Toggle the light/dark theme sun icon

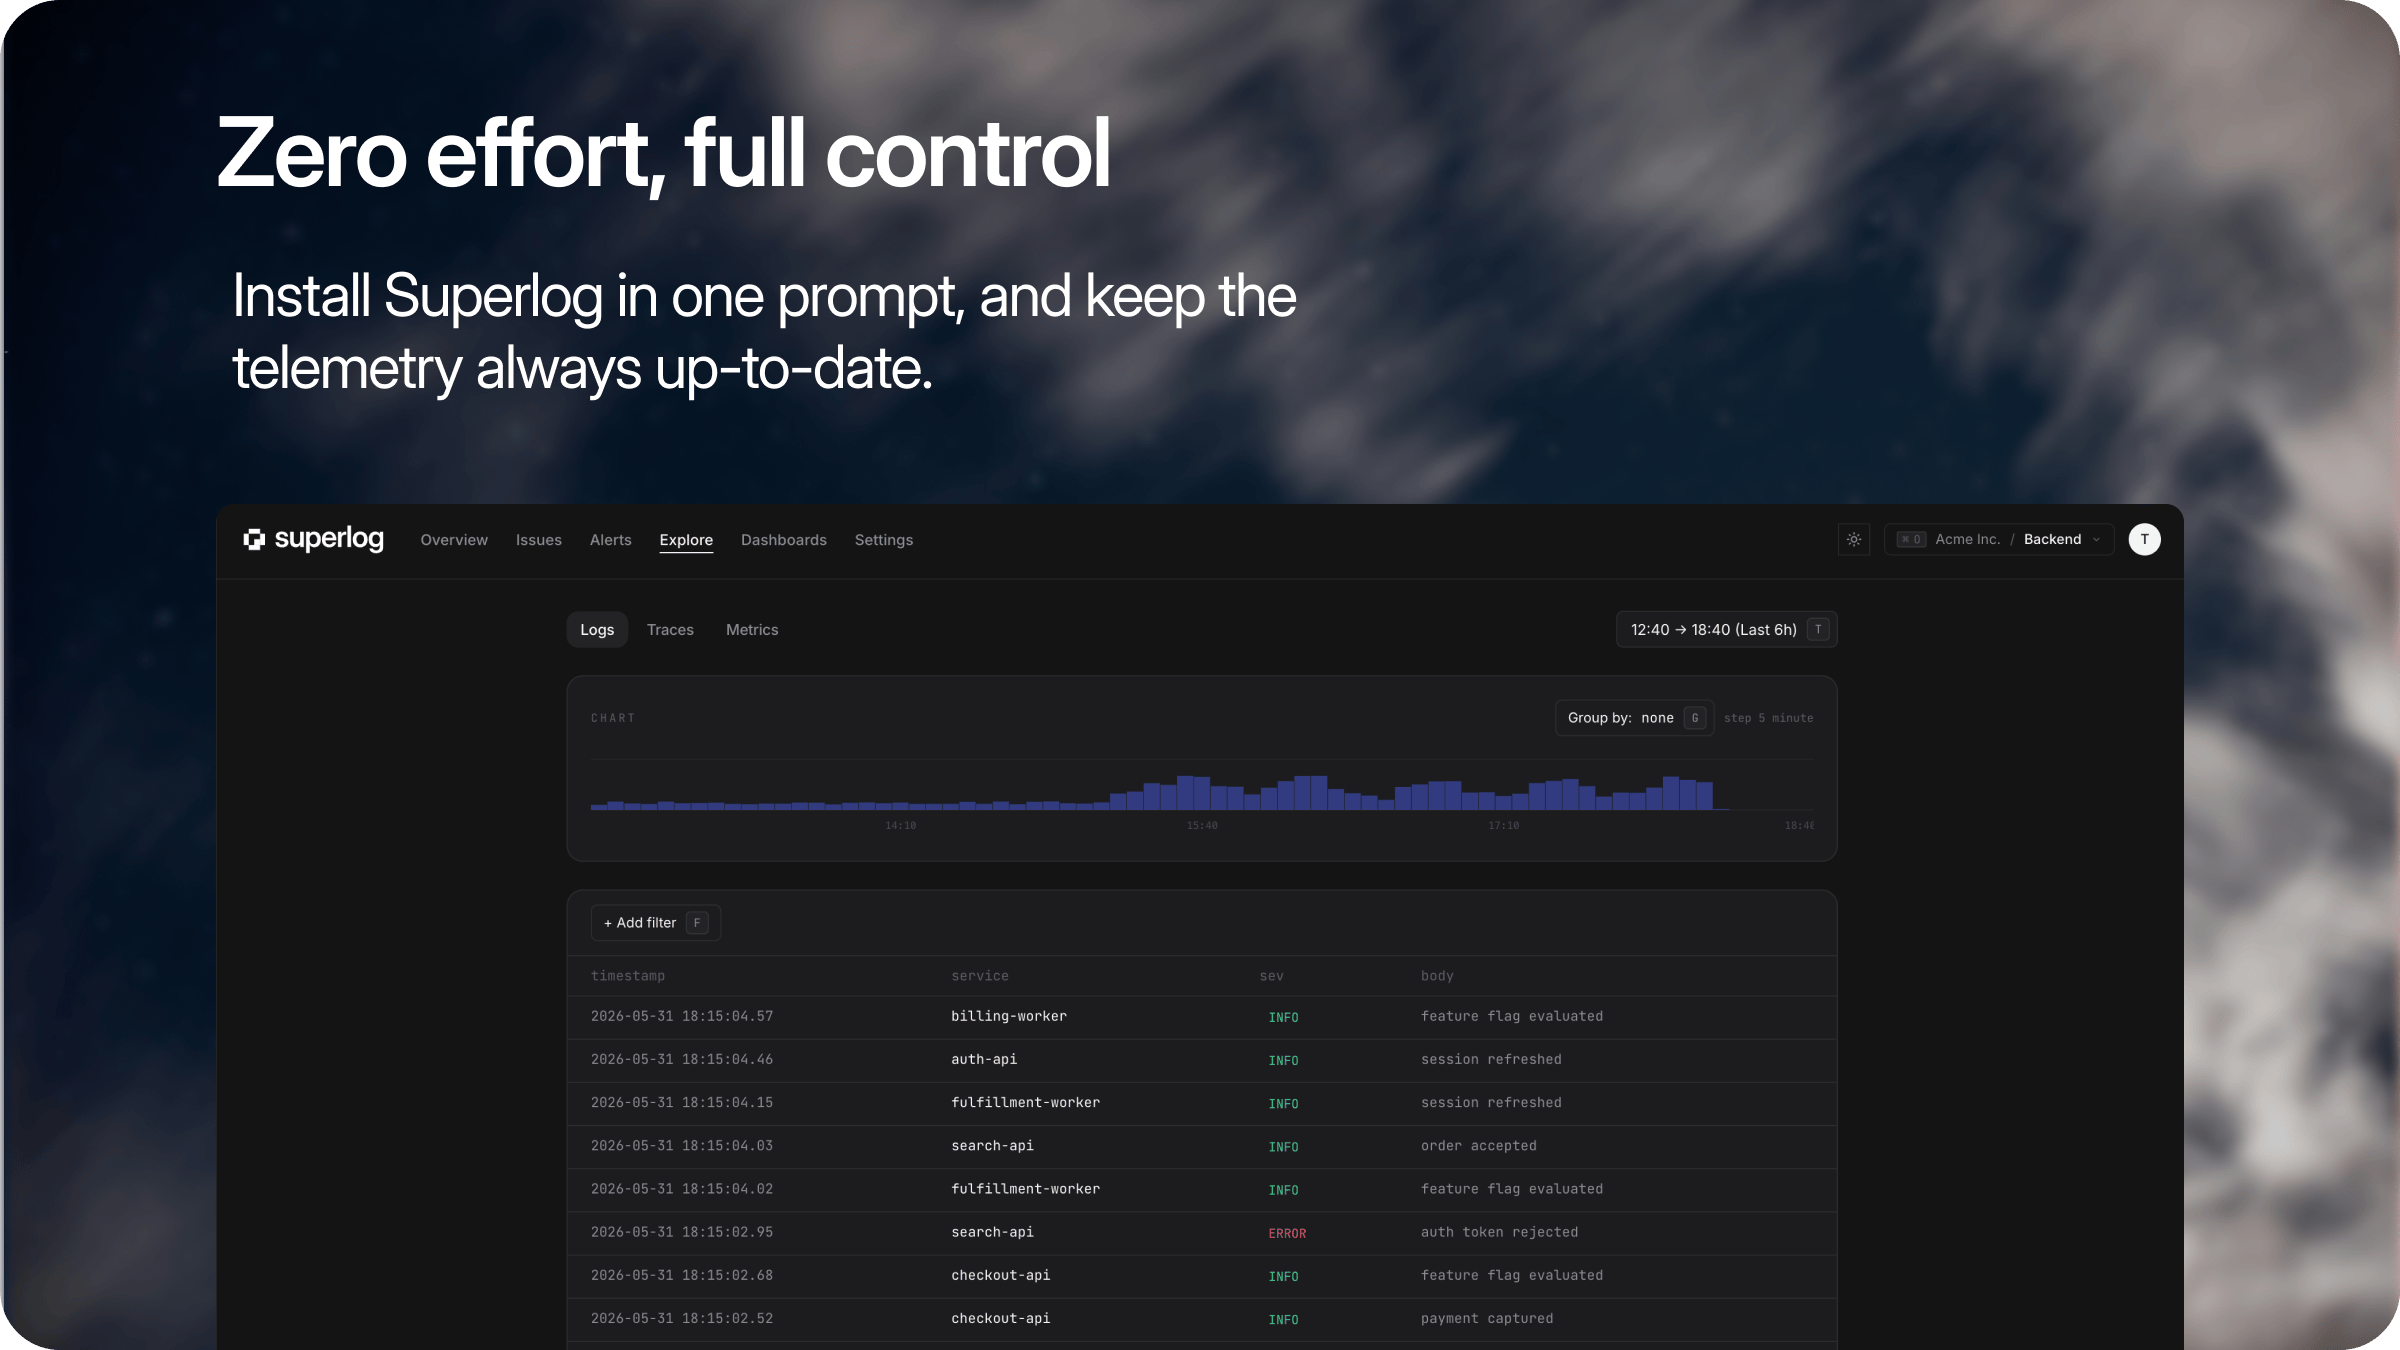(x=1854, y=540)
